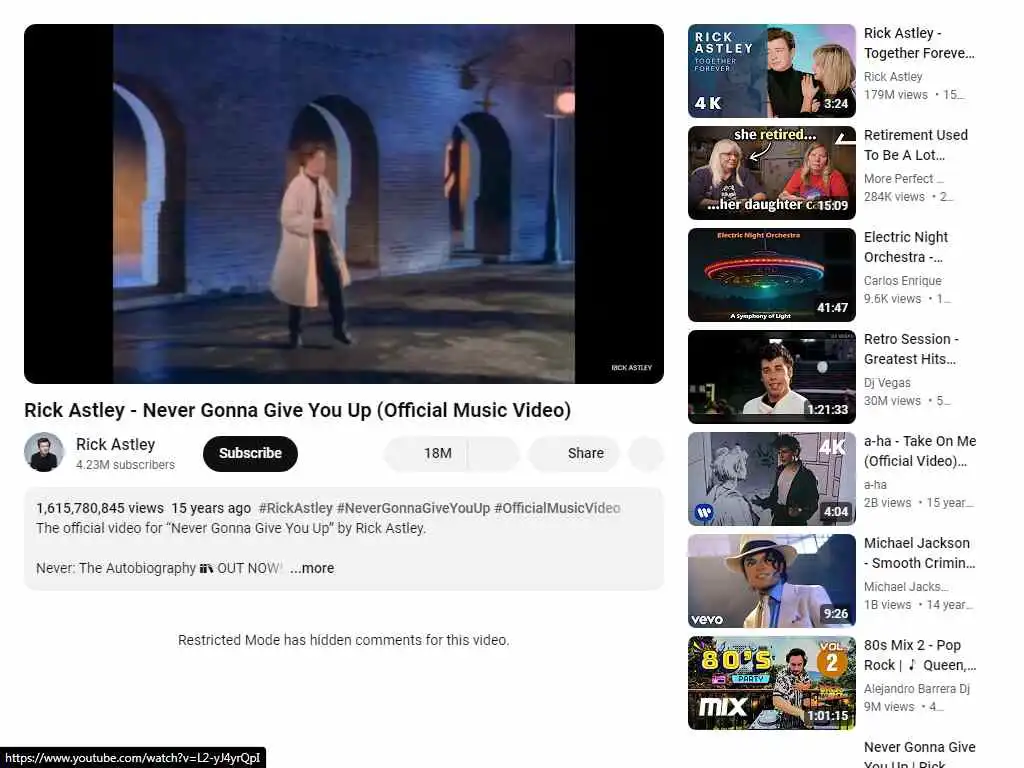Image resolution: width=1024 pixels, height=768 pixels.
Task: Open 'Electric Night Orchestra -...' title
Action: 906,247
